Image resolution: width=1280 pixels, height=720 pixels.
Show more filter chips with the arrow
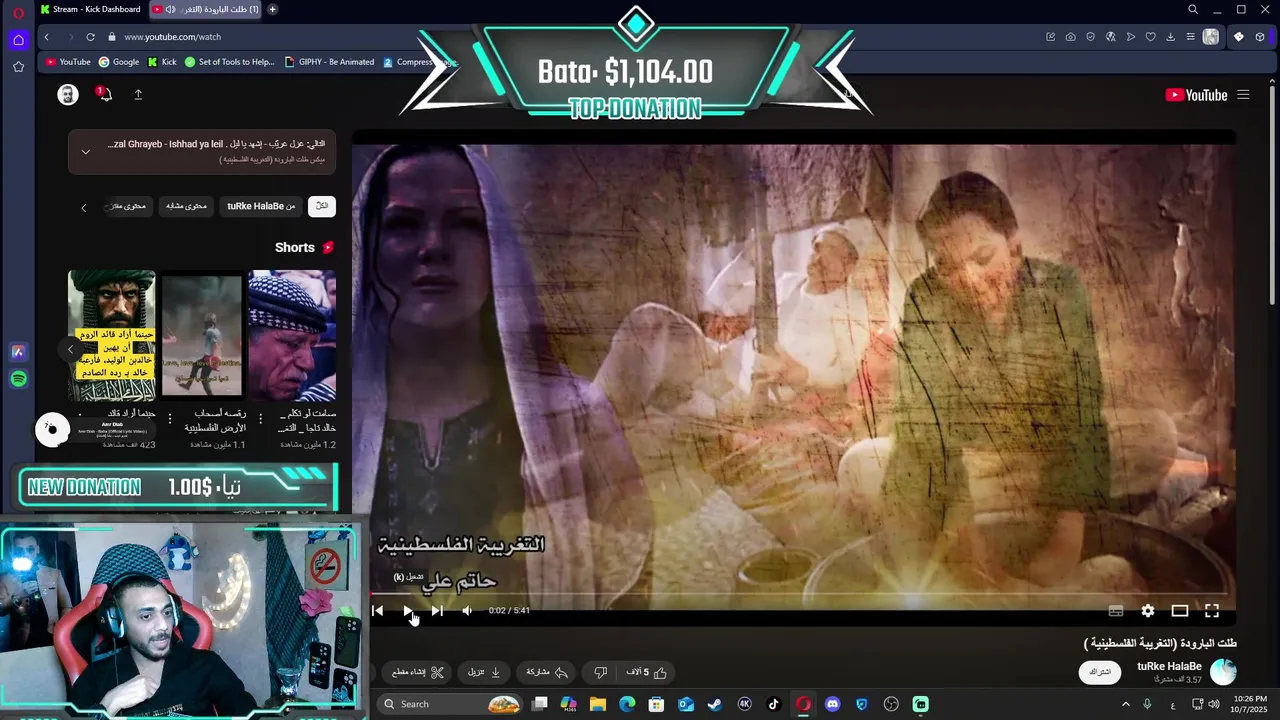pos(84,207)
